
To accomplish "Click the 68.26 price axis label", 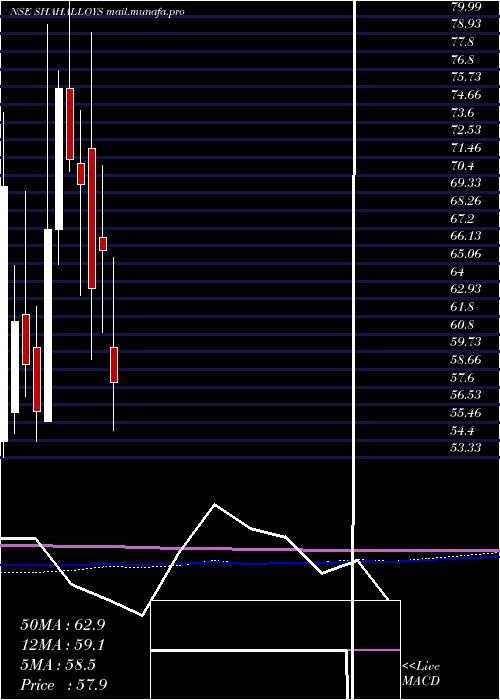I will (x=466, y=201).
